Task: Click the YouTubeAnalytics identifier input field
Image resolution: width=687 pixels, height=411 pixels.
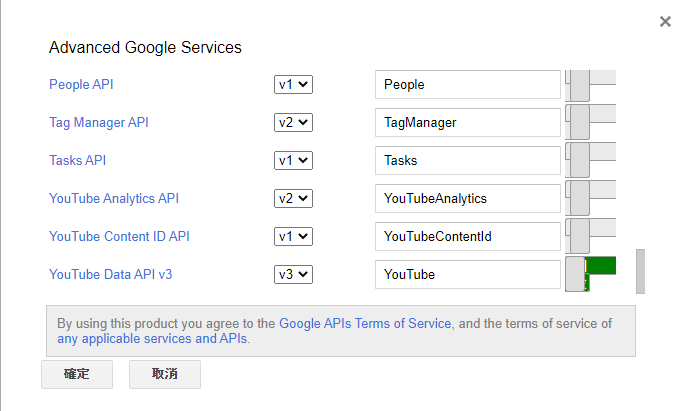Action: click(467, 198)
